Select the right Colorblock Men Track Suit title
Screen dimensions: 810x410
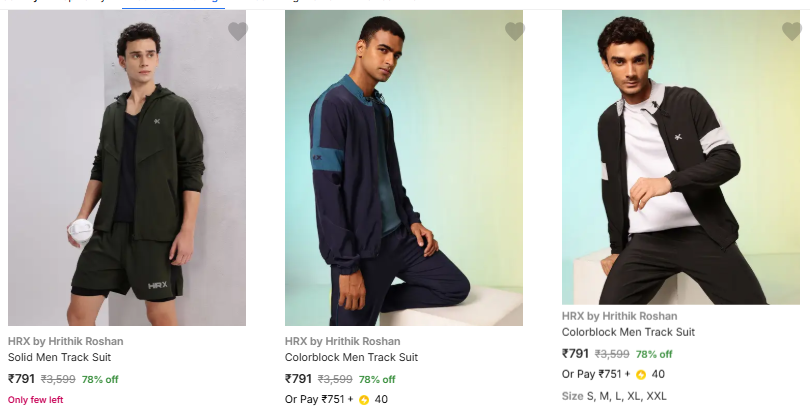click(x=628, y=332)
